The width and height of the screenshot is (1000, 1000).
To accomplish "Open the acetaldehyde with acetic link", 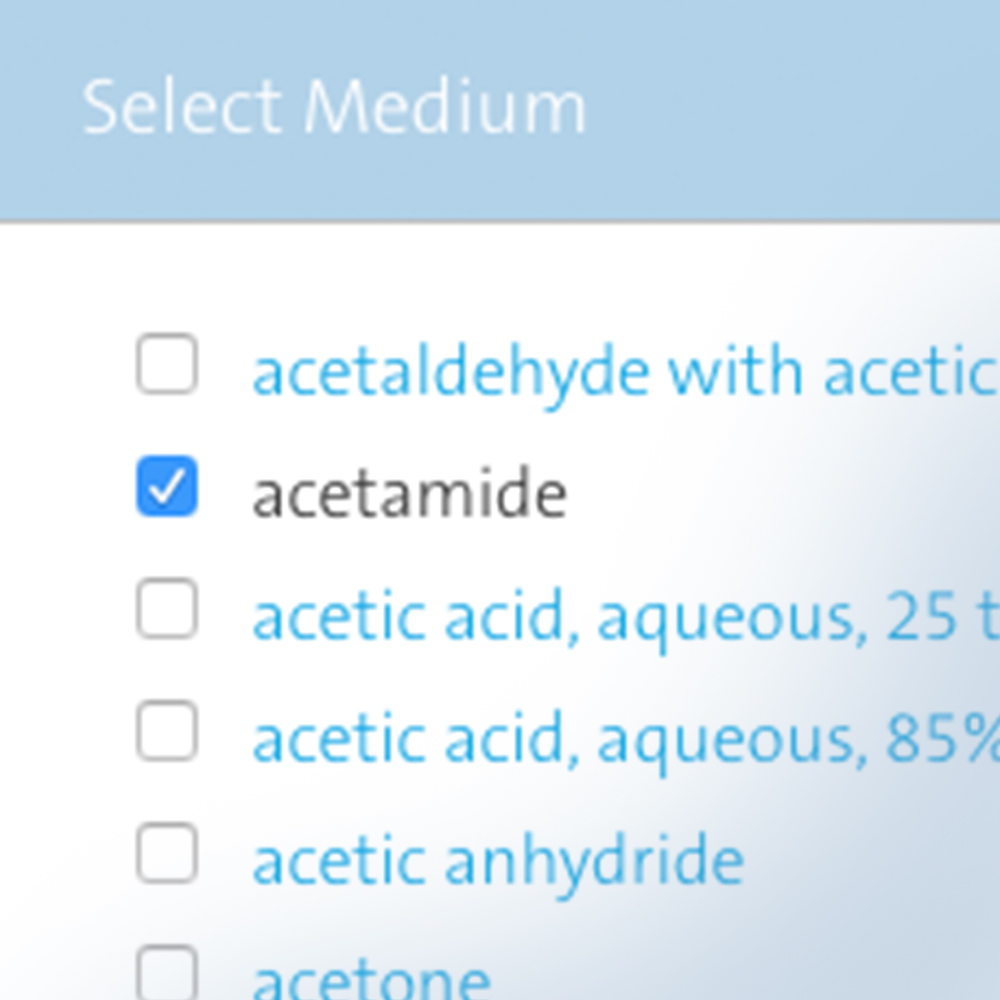I will [626, 374].
